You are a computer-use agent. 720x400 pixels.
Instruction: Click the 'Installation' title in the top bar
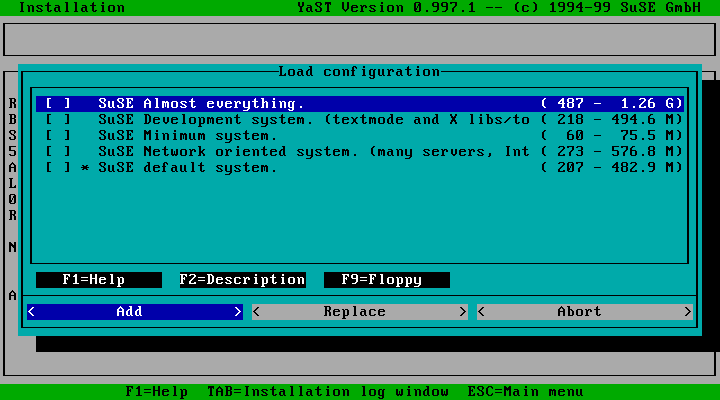click(72, 8)
